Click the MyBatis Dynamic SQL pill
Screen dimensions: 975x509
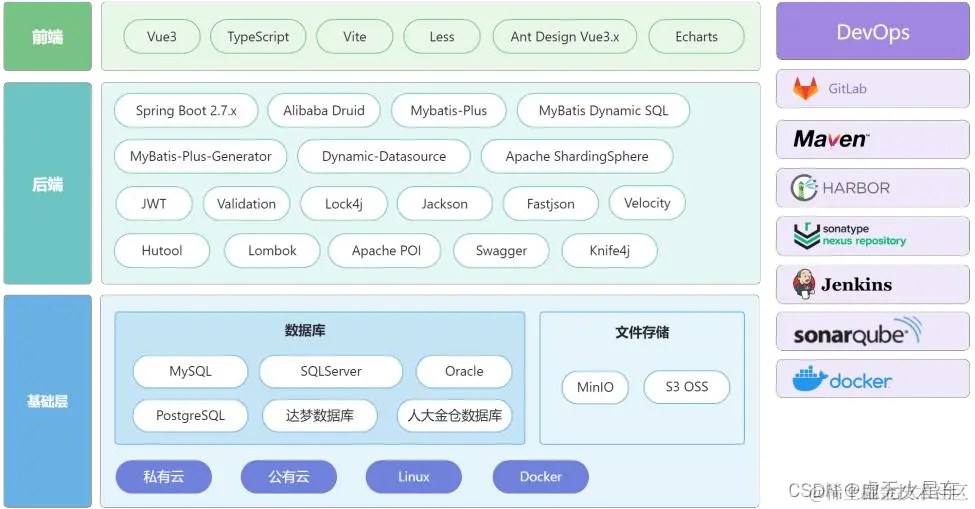pos(603,111)
